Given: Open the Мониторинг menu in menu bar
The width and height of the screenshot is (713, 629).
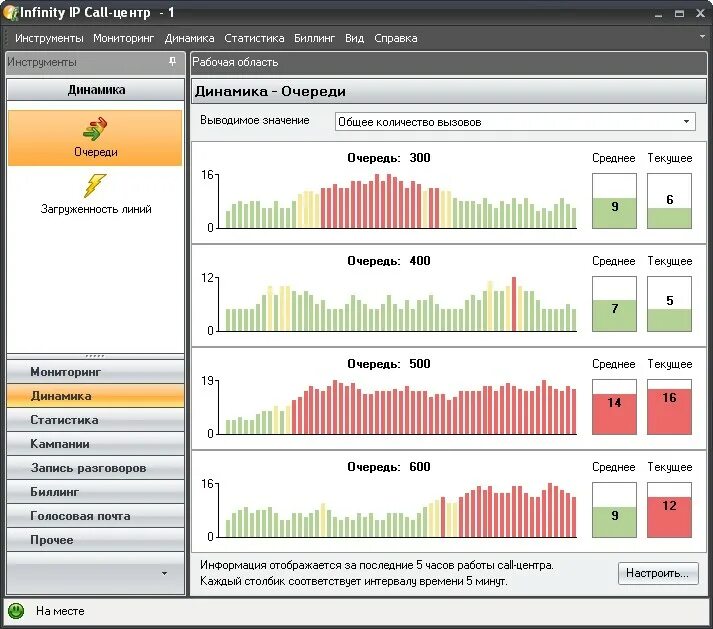Looking at the screenshot, I should pos(124,38).
